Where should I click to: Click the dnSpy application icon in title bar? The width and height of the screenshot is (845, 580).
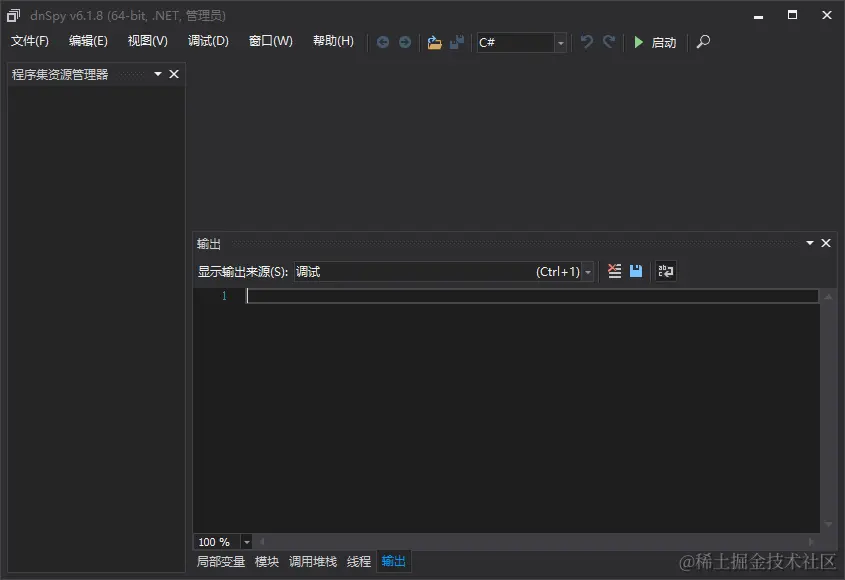[13, 16]
